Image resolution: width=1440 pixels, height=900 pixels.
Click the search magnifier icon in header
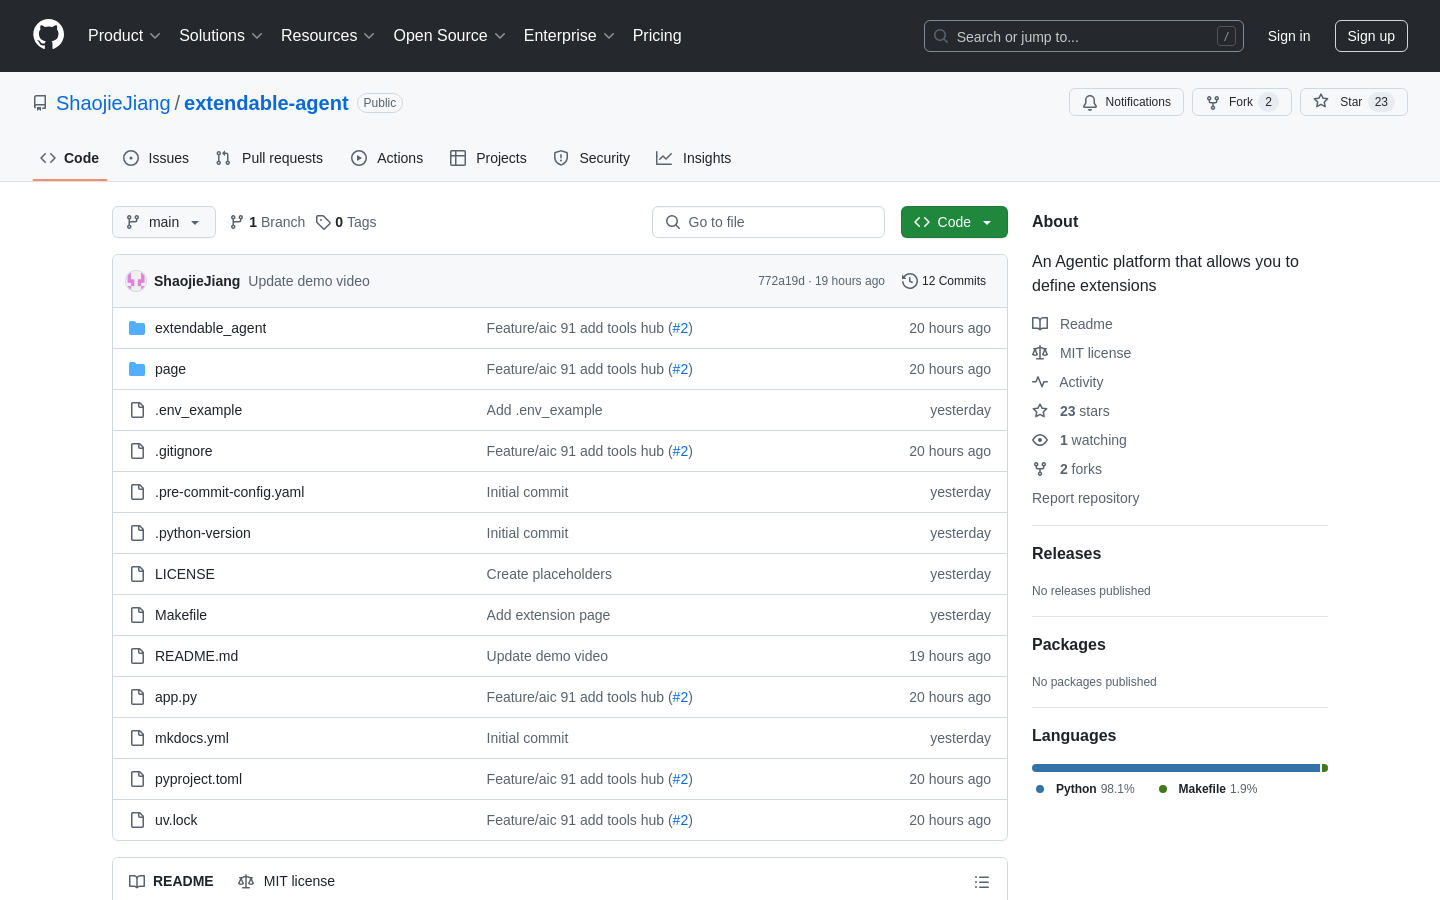[x=941, y=36]
